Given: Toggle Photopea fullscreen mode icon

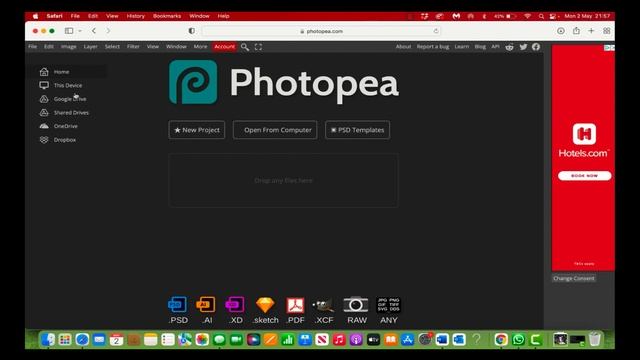Looking at the screenshot, I should [258, 47].
